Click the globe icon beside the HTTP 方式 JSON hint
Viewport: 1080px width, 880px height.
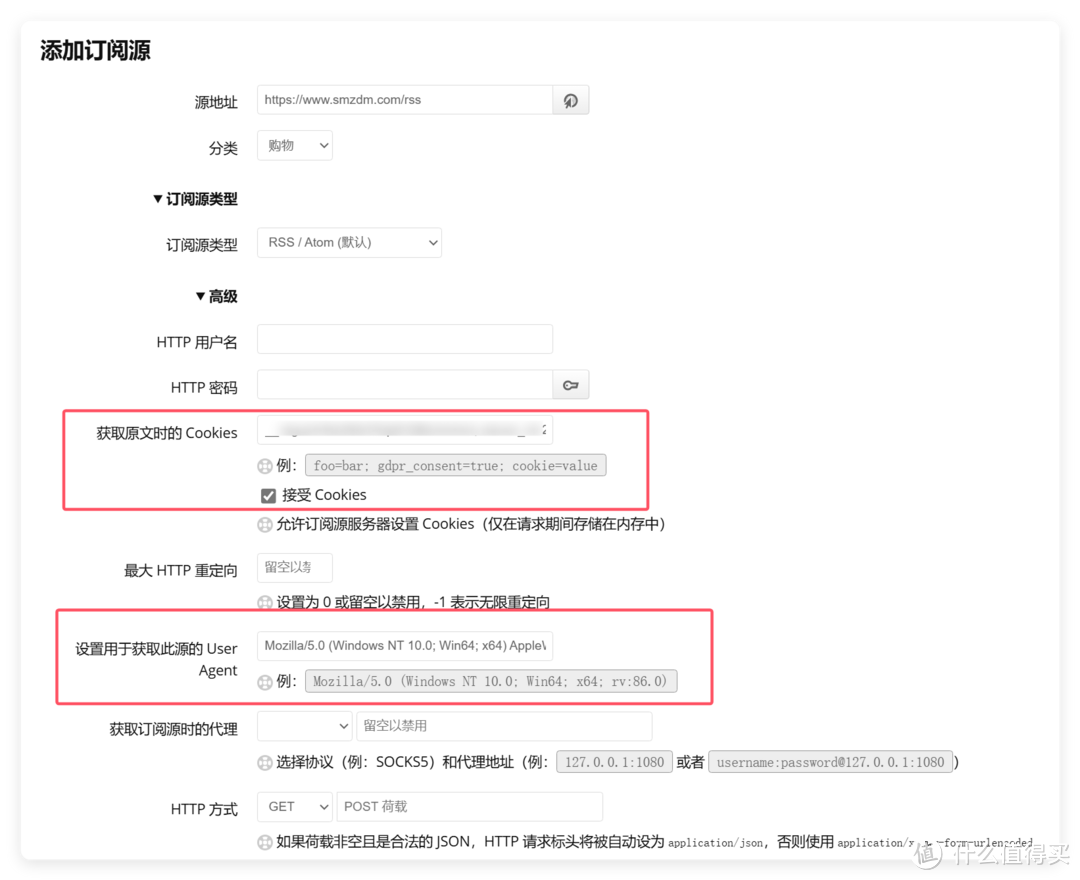coord(264,843)
